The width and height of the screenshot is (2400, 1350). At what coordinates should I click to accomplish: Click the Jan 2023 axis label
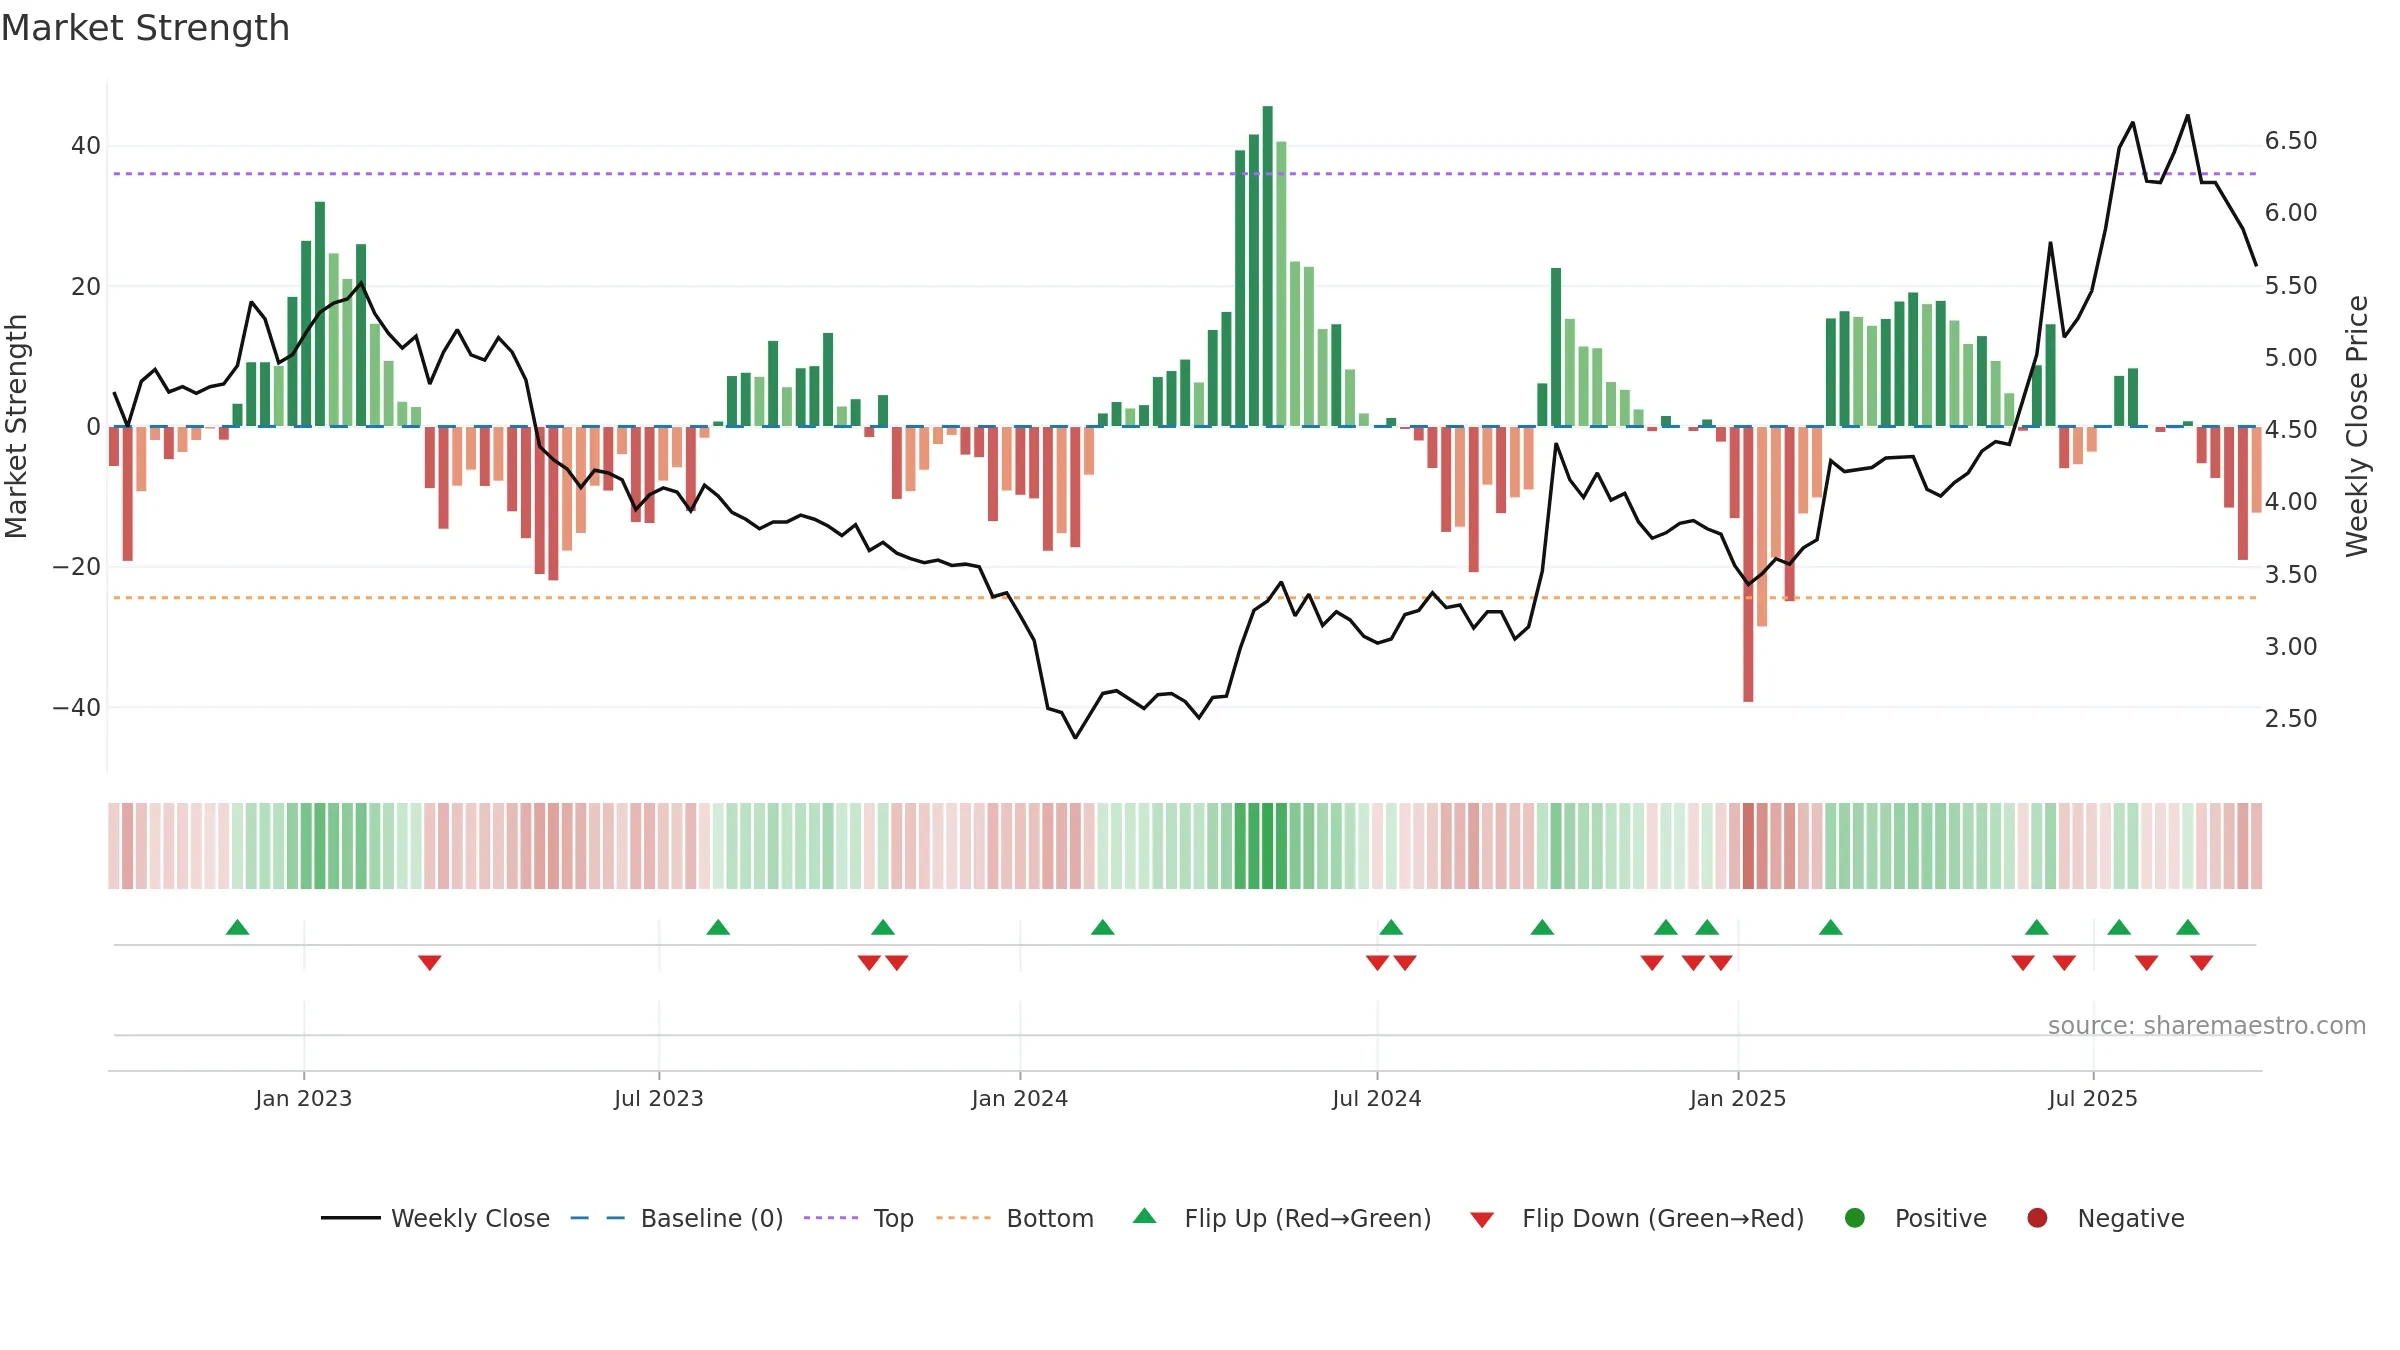(x=303, y=1098)
